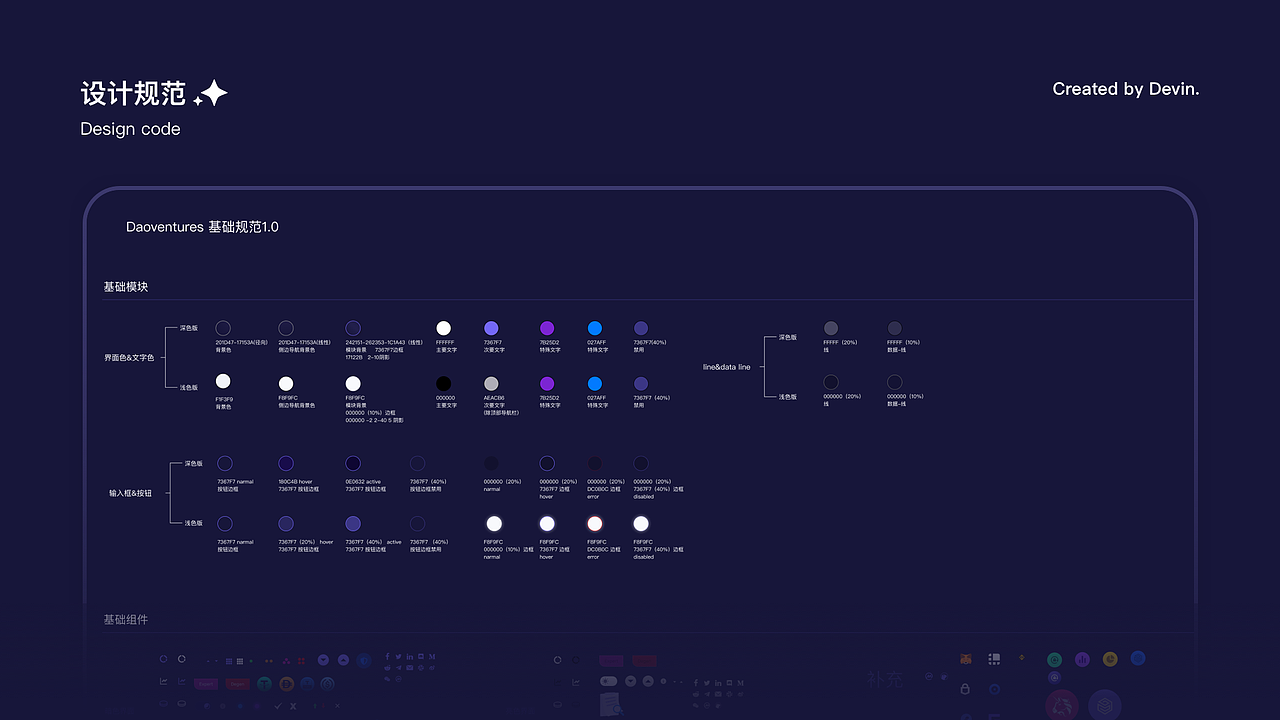Select the FFFFFF primary text swatch
This screenshot has width=1280, height=720.
[444, 328]
